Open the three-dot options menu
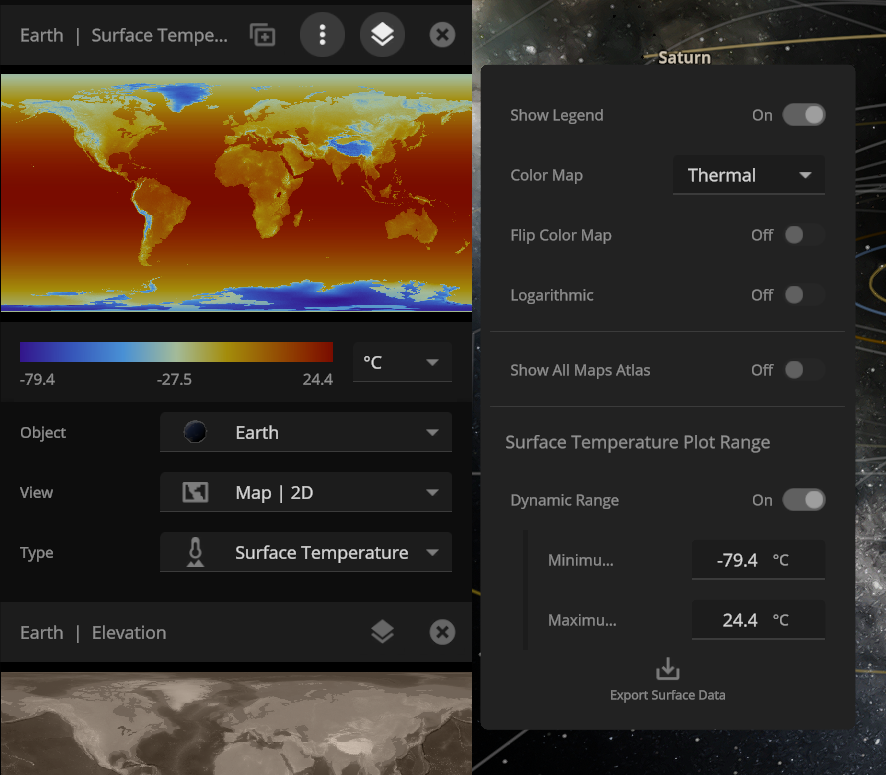The height and width of the screenshot is (775, 886). pos(322,35)
